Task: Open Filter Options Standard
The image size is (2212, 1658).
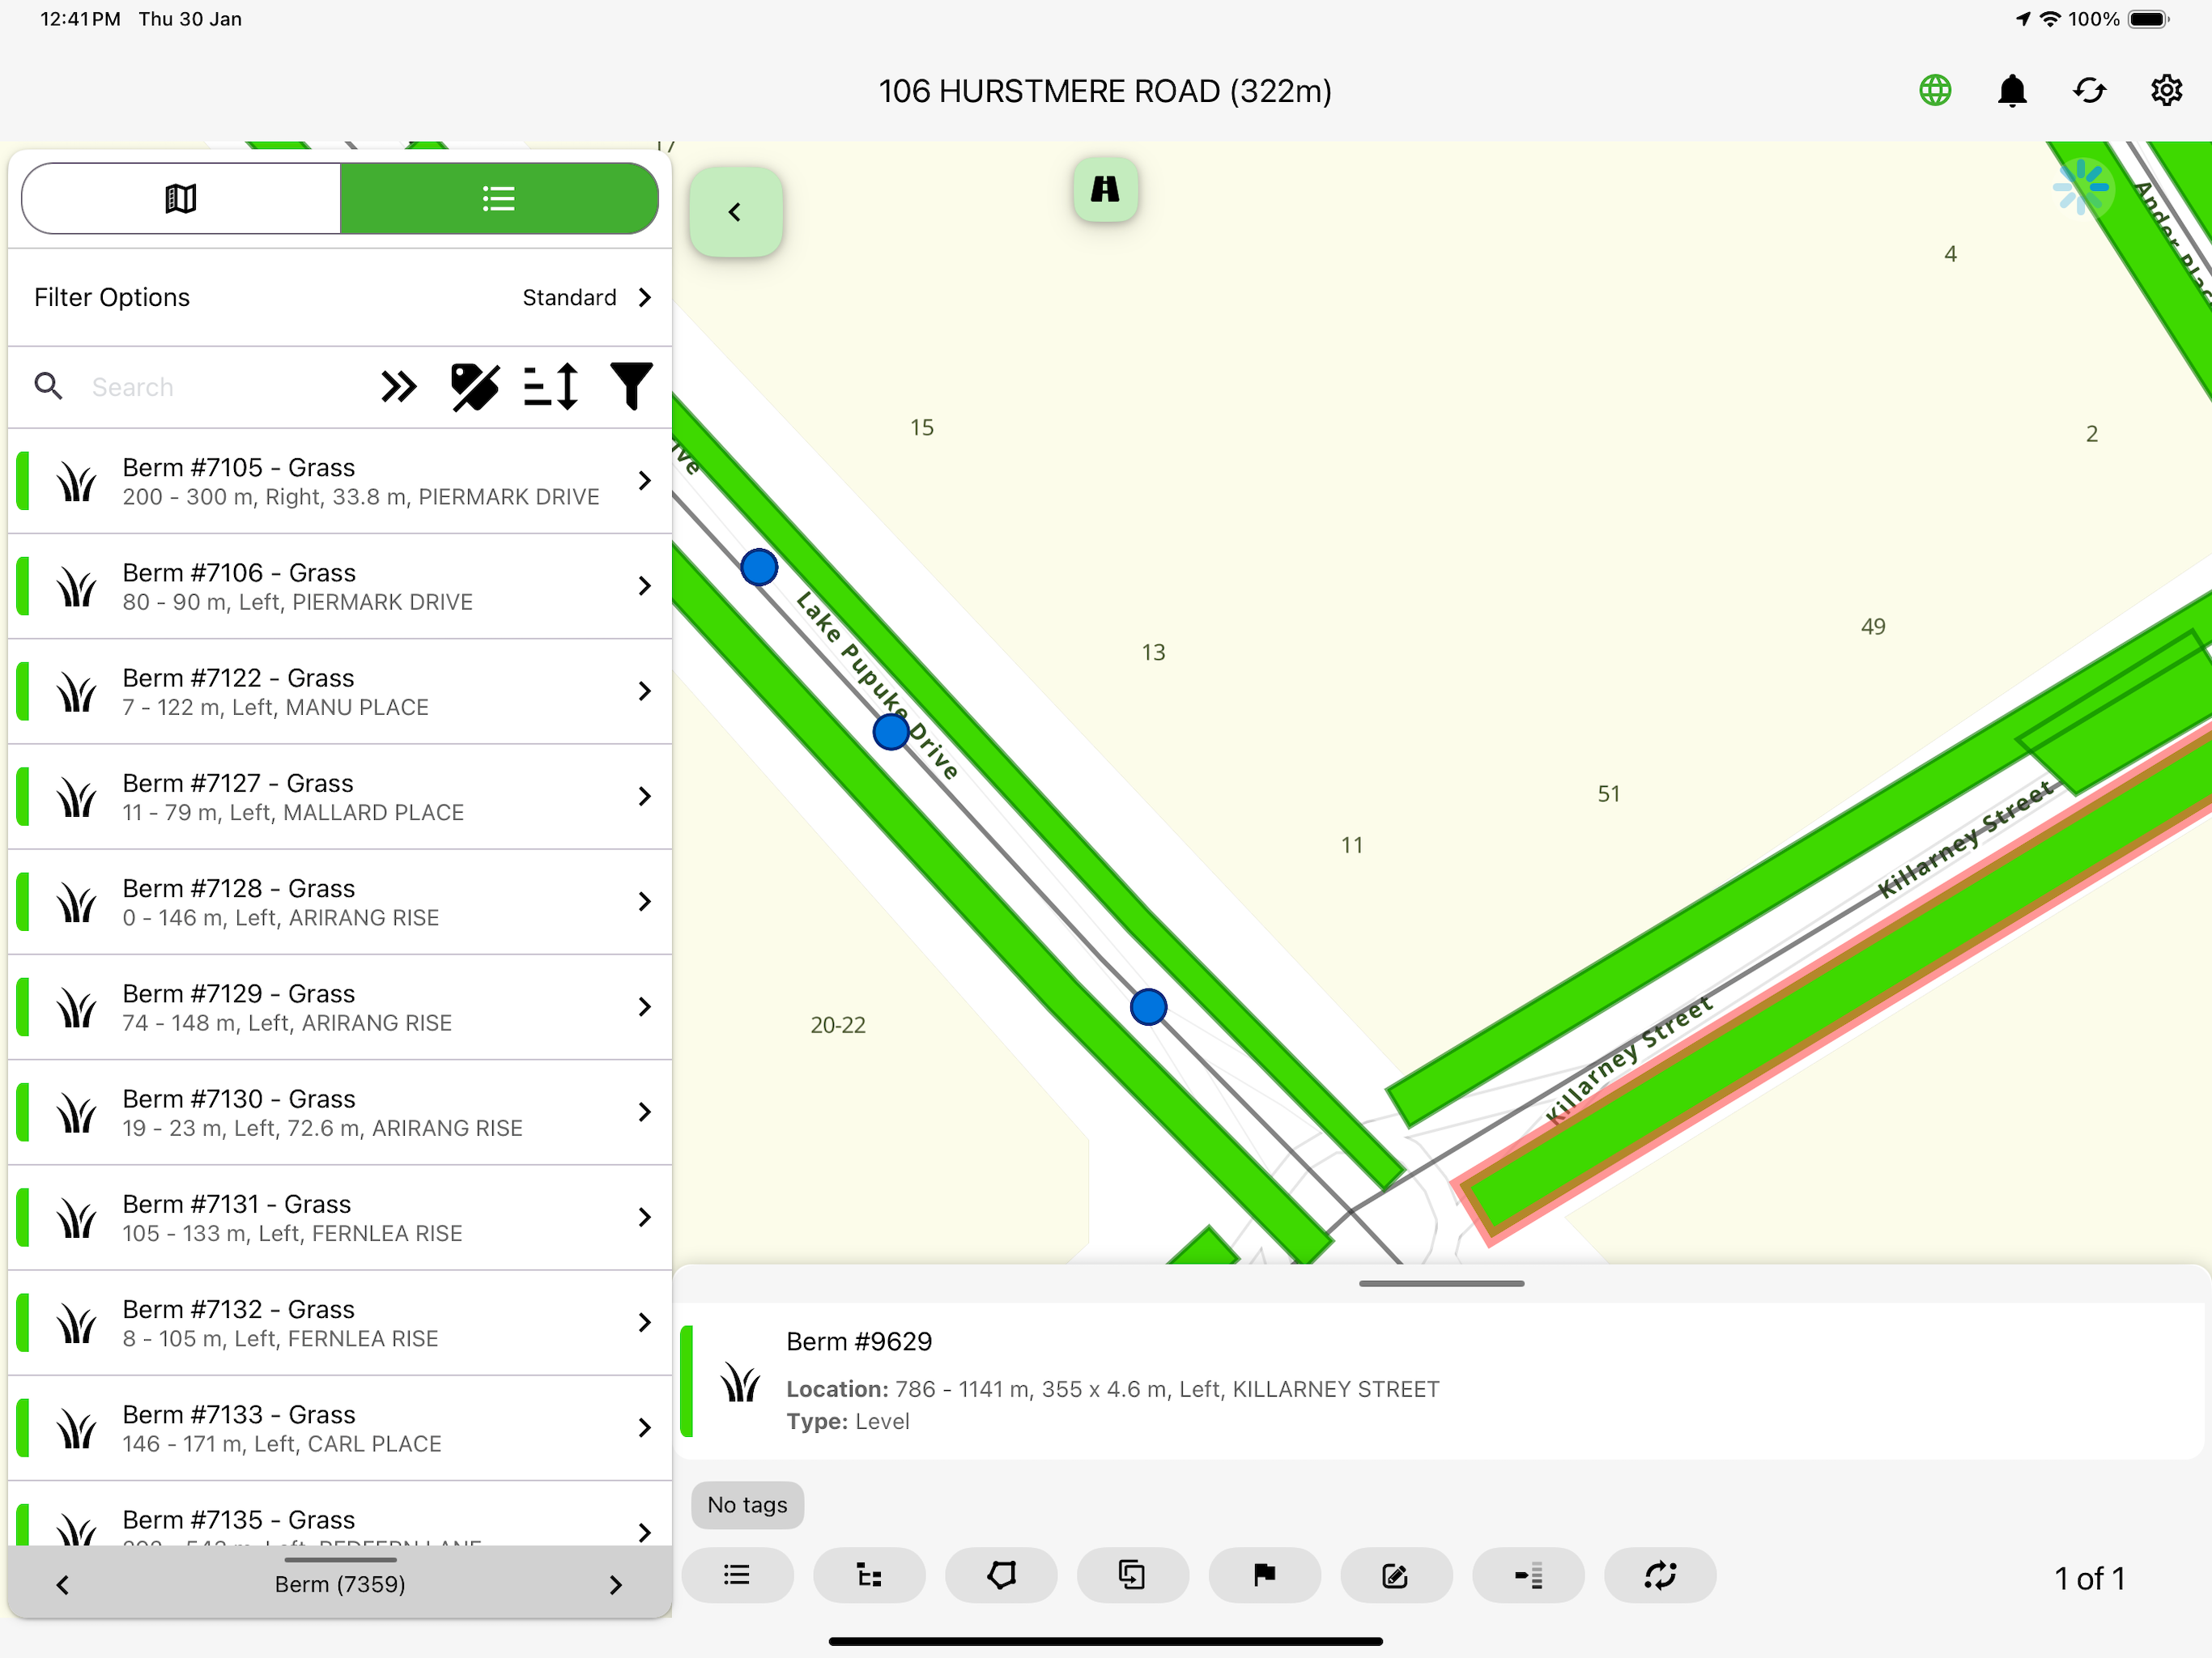Action: click(x=340, y=297)
